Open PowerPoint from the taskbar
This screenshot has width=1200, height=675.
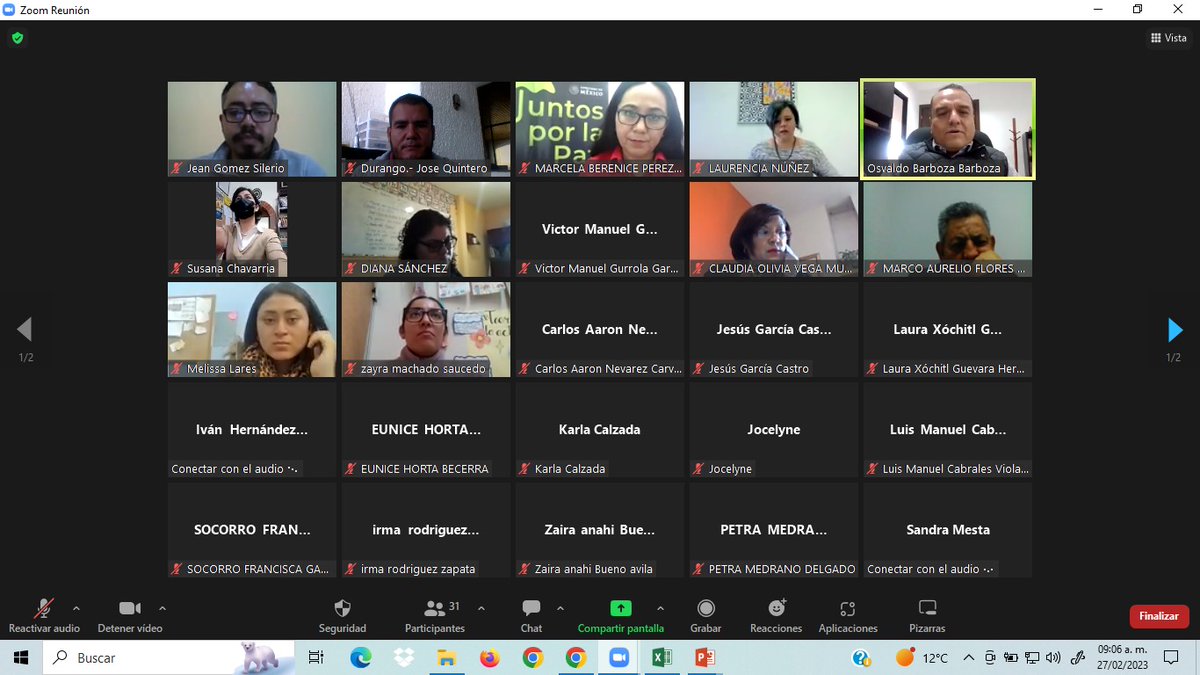[704, 657]
